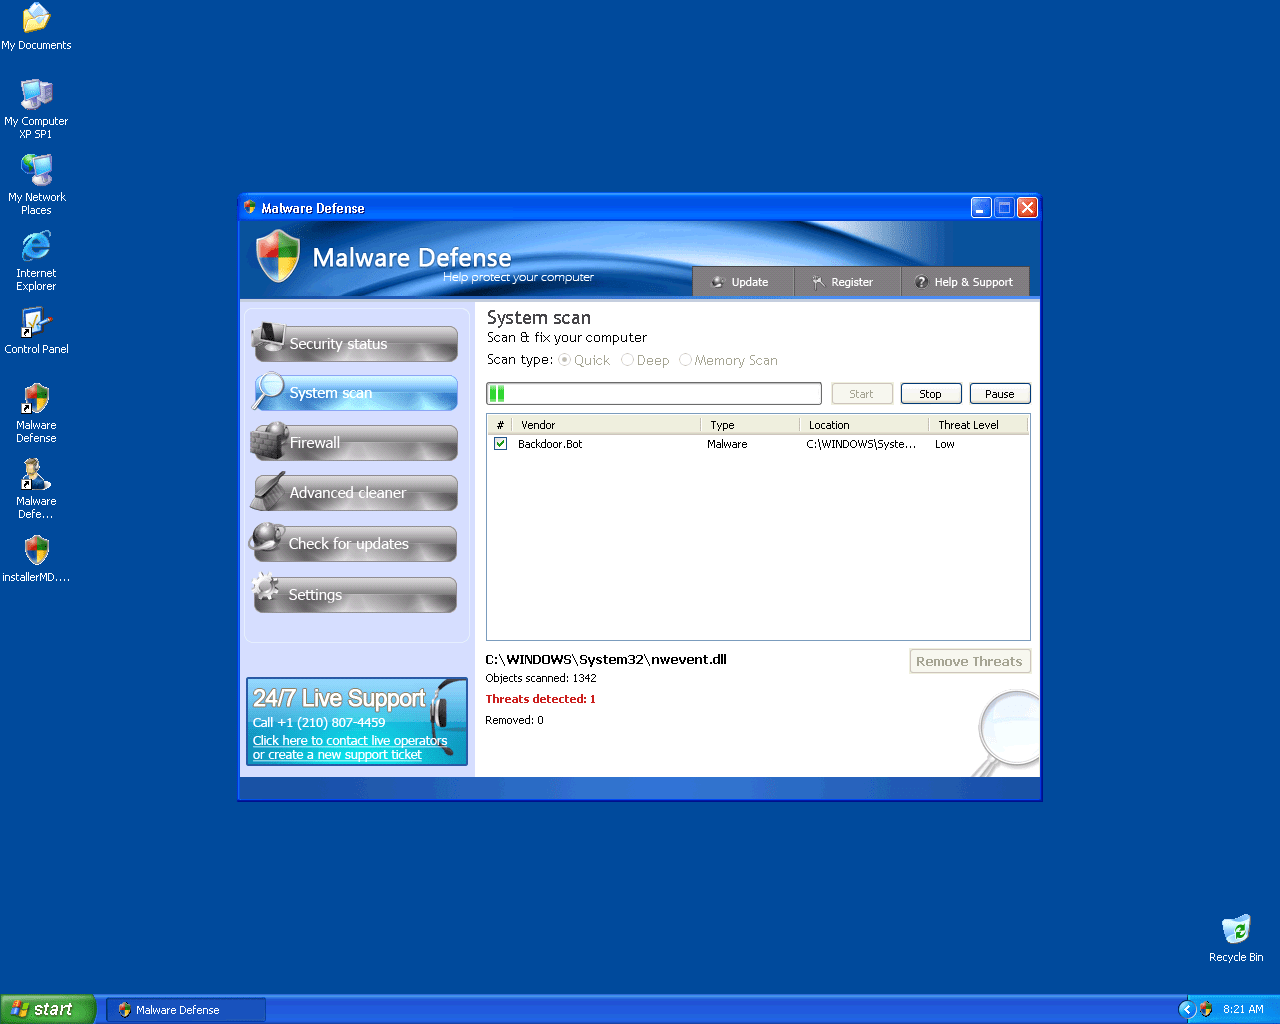Image resolution: width=1280 pixels, height=1024 pixels.
Task: Click the Advanced cleaner broom icon
Action: pos(268,491)
